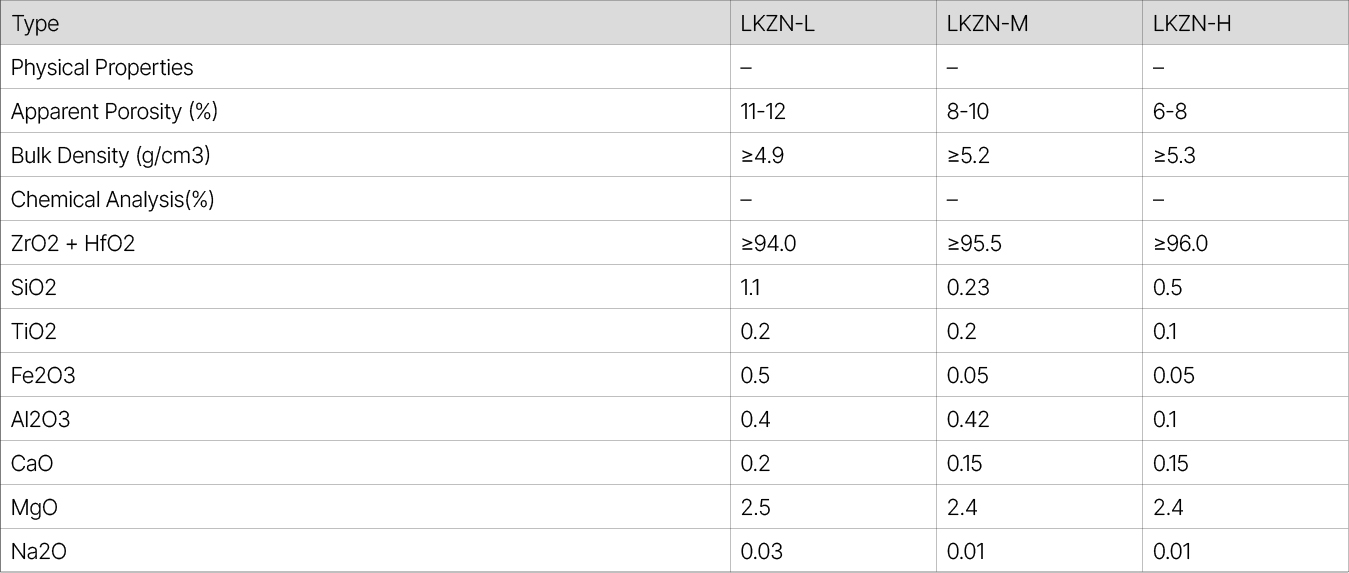This screenshot has width=1349, height=573.
Task: Select the Chemical Analysis(%) row label
Action: (113, 200)
